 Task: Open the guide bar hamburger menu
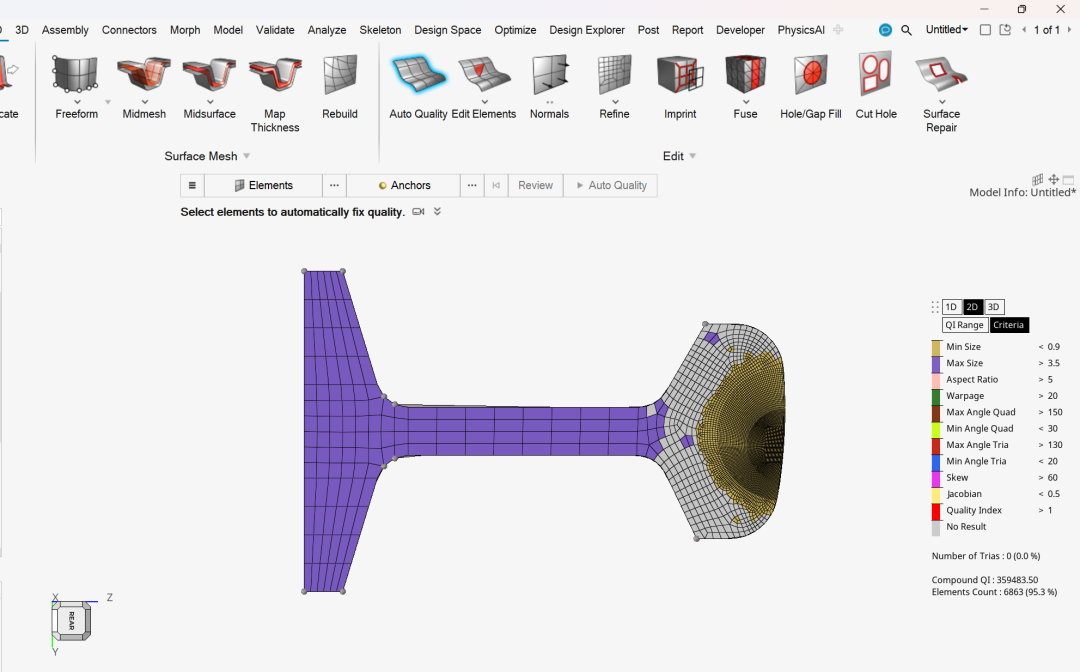pos(192,185)
